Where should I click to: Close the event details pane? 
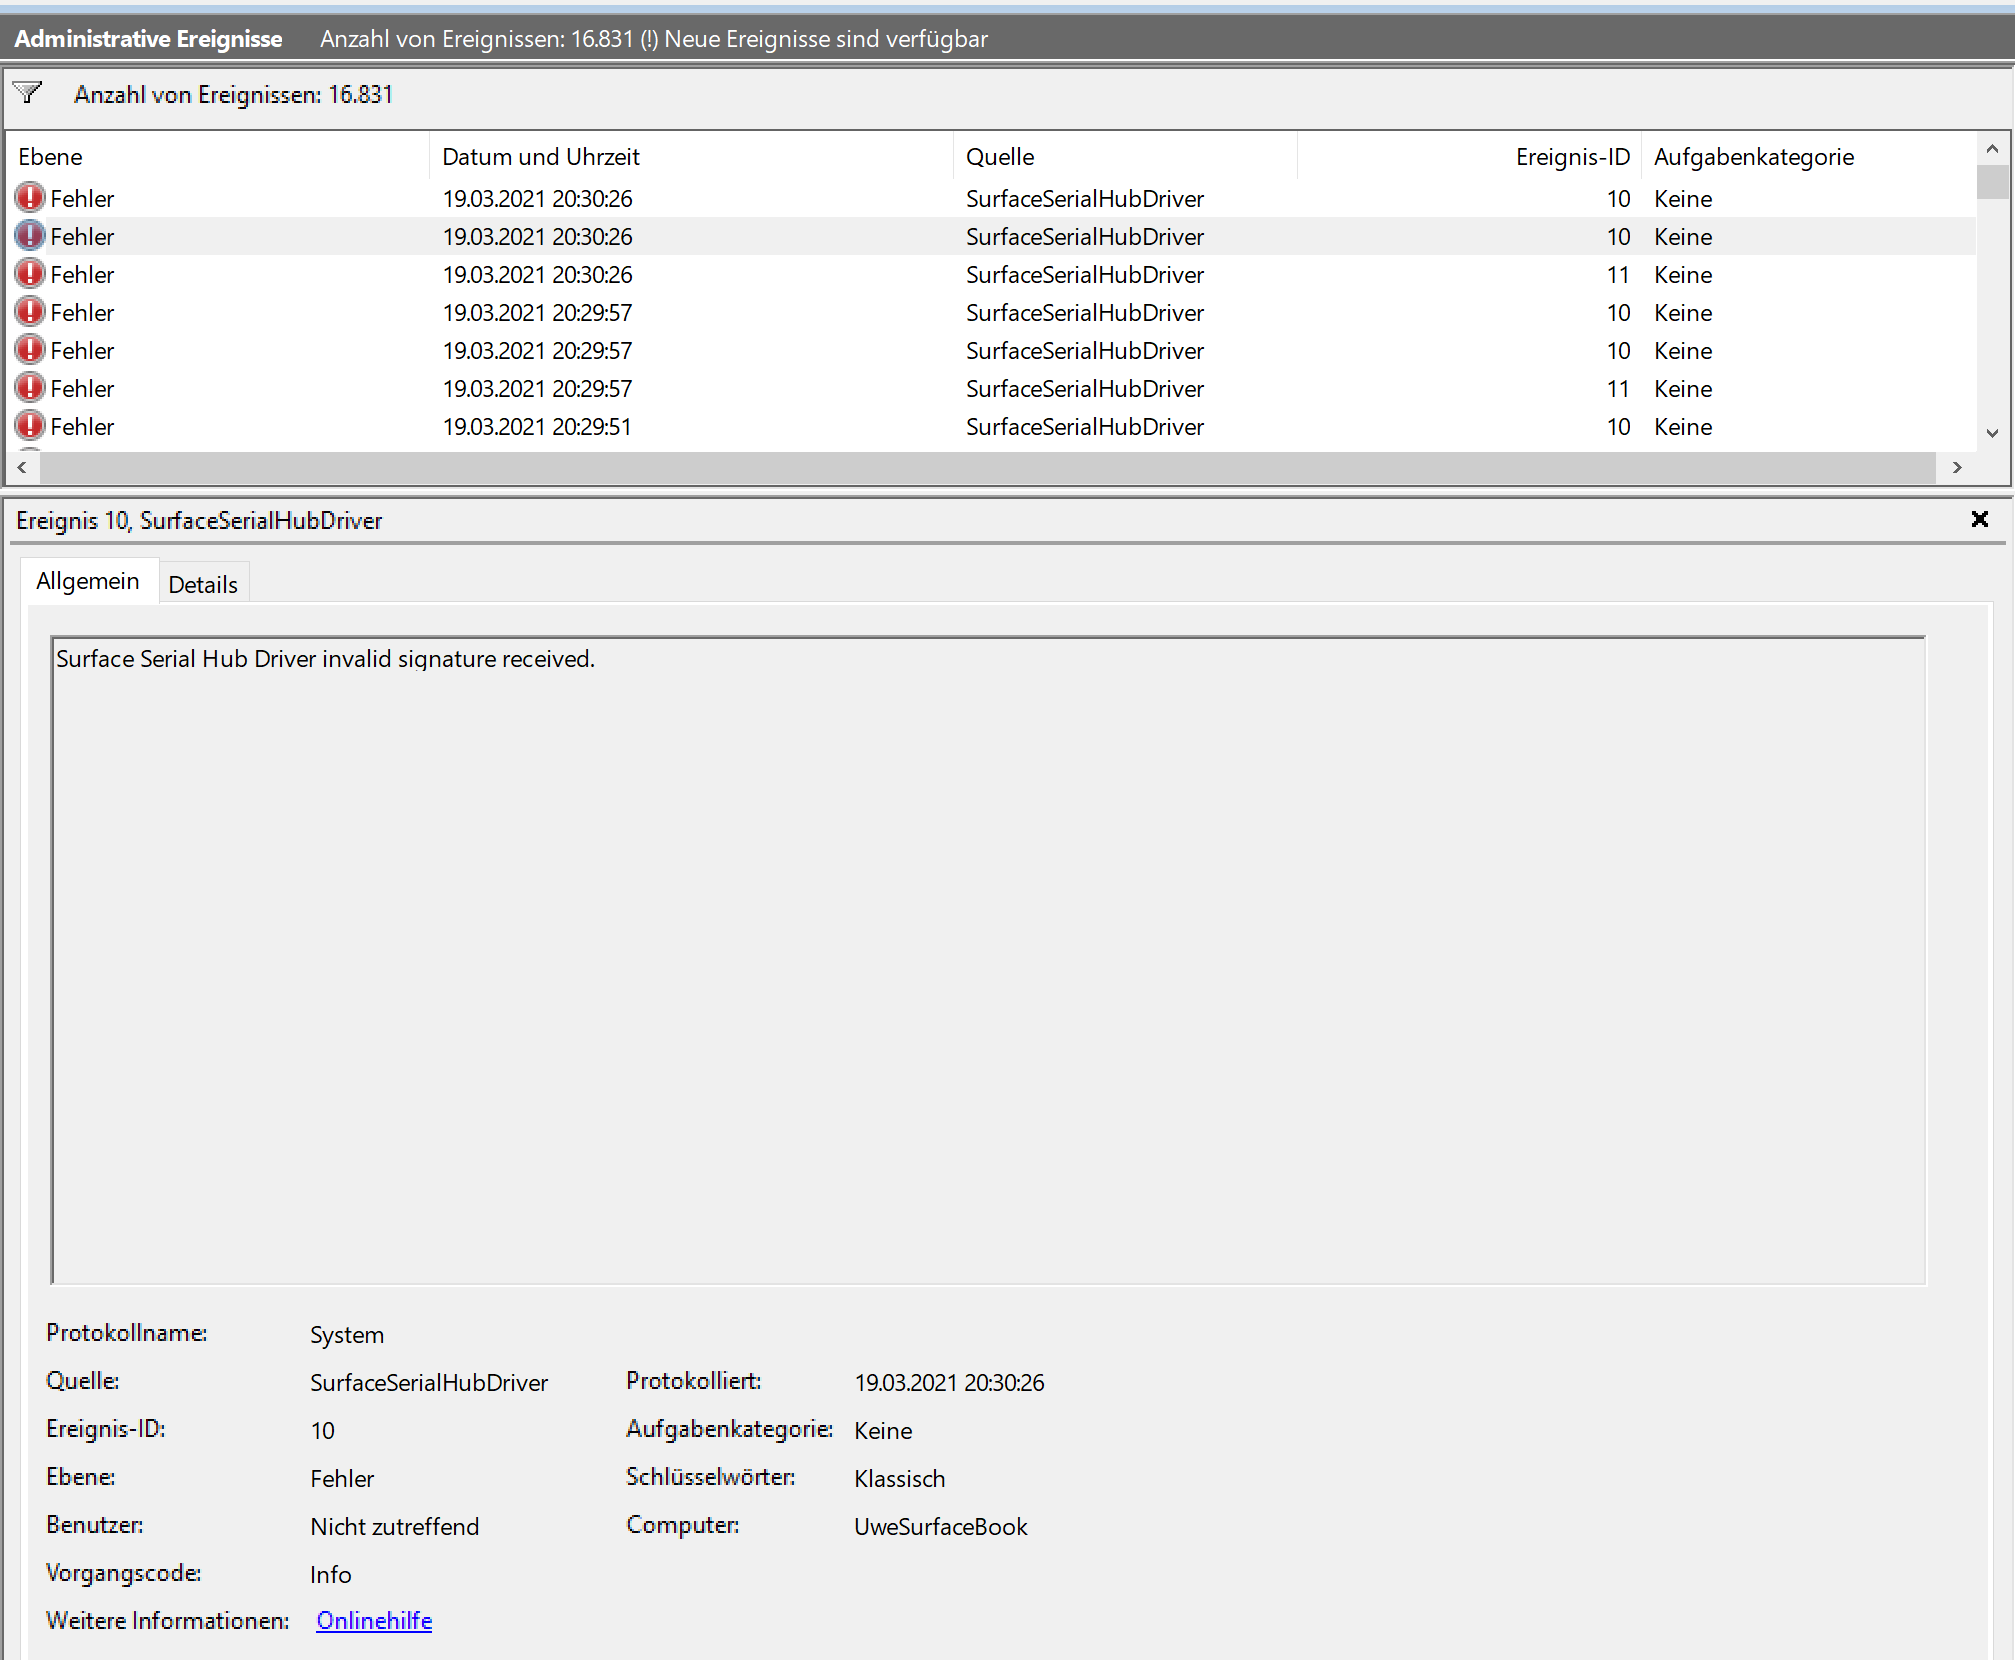click(x=1979, y=519)
